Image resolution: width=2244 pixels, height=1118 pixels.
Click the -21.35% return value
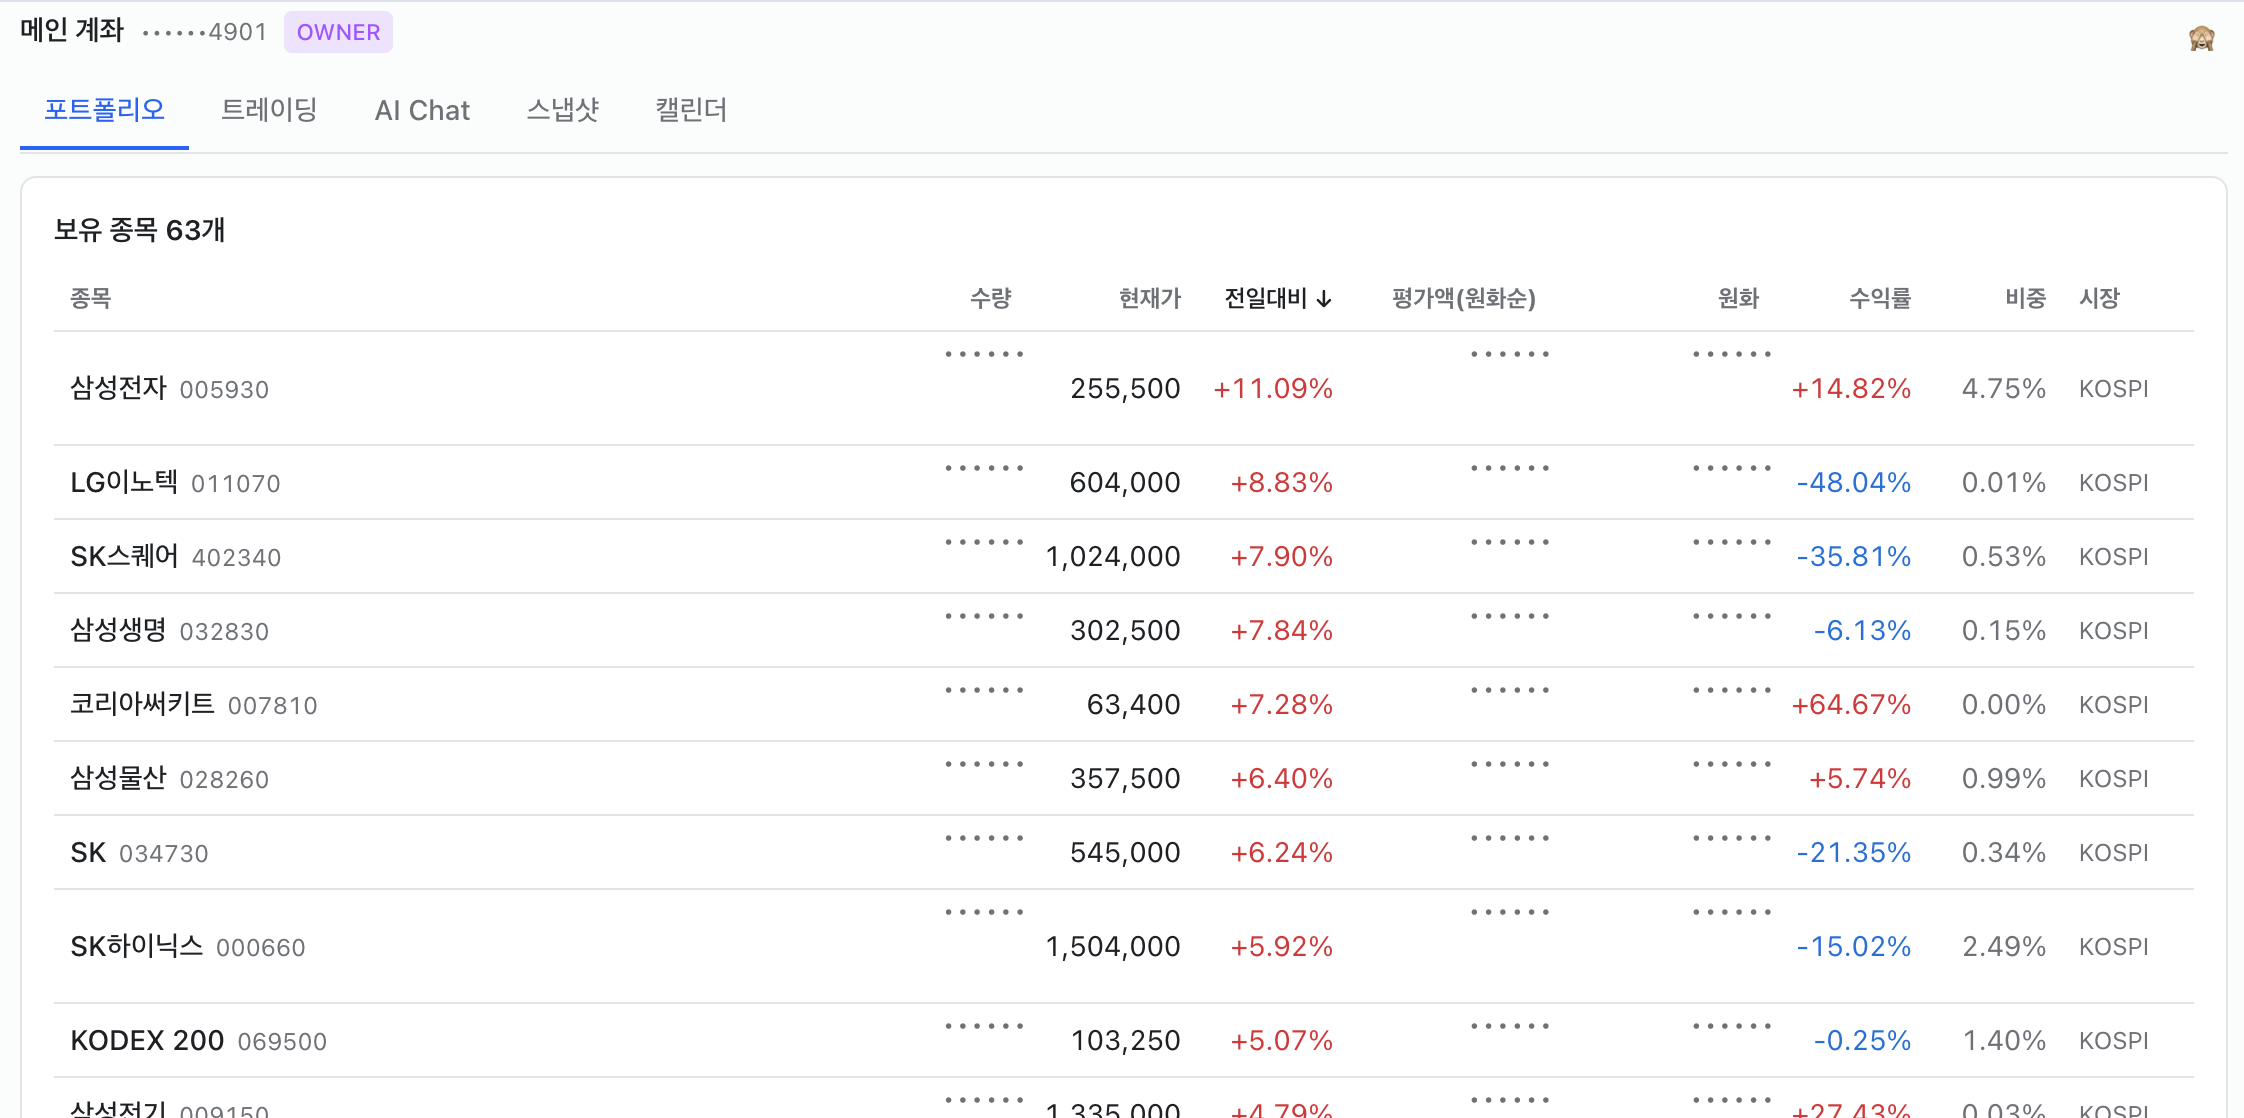coord(1854,852)
